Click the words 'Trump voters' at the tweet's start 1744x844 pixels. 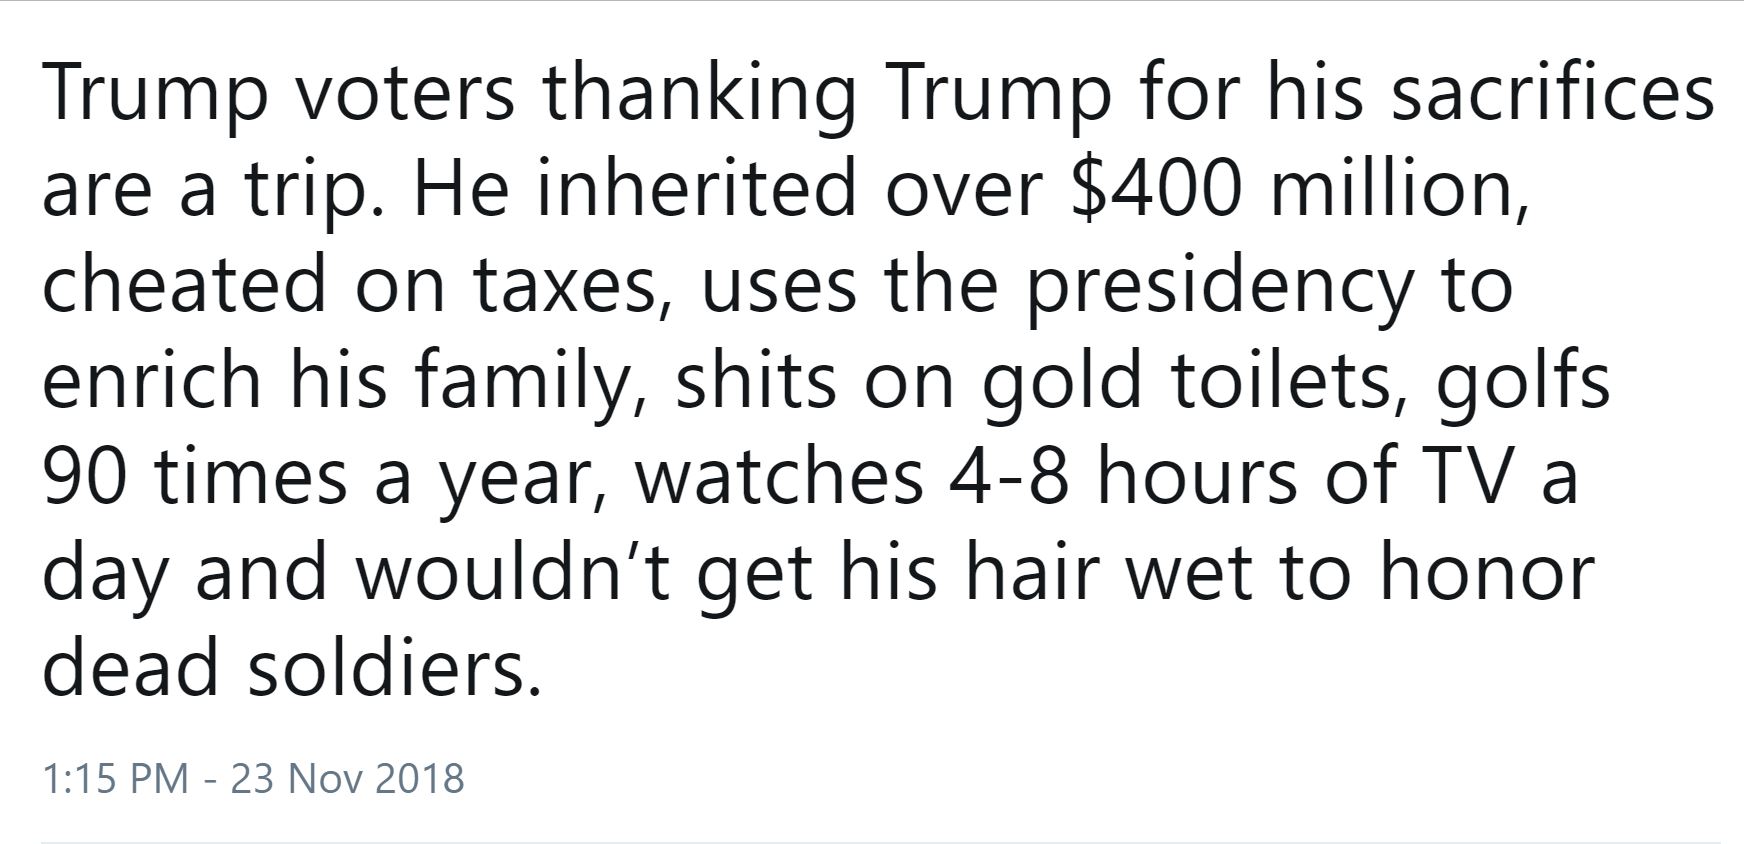(279, 94)
